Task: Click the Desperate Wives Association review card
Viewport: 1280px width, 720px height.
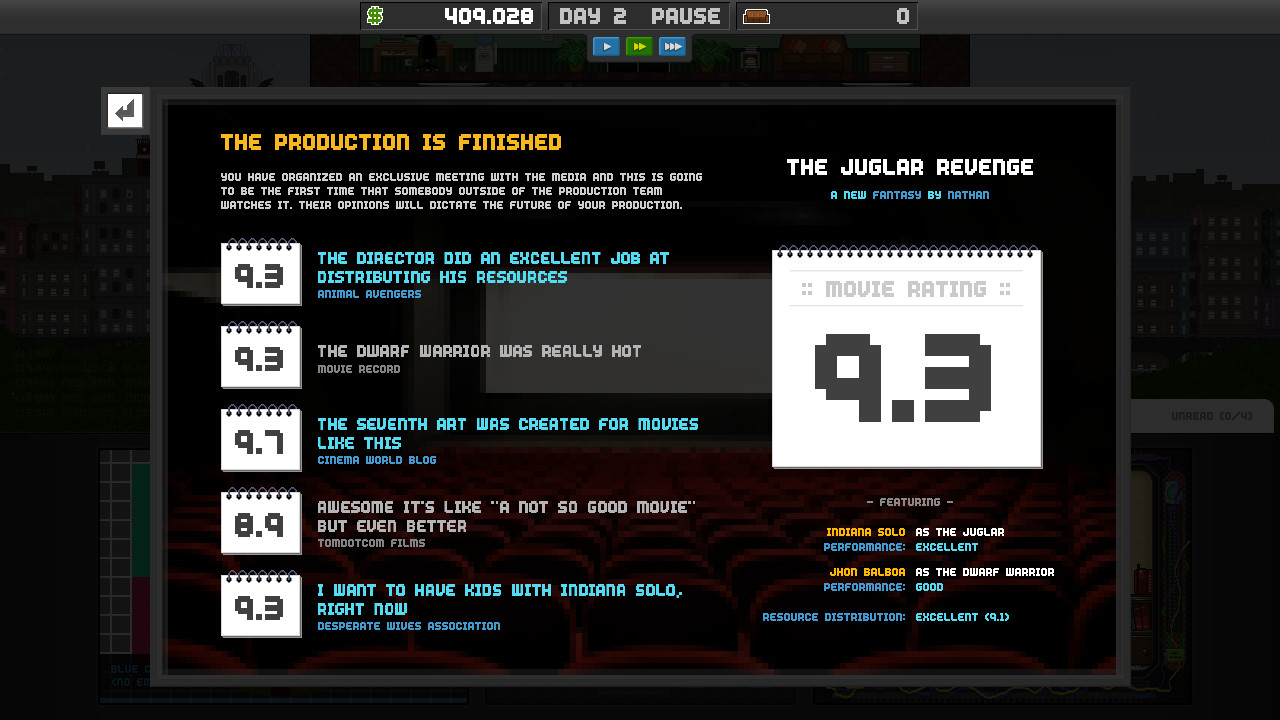Action: (260, 605)
